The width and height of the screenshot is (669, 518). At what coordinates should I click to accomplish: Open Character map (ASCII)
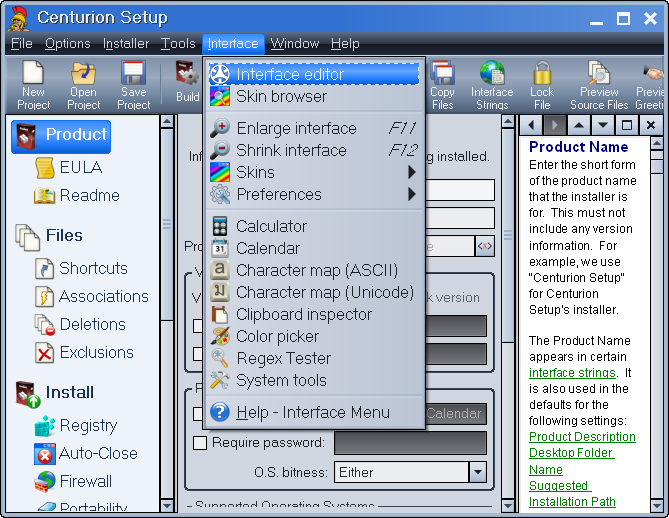click(314, 271)
